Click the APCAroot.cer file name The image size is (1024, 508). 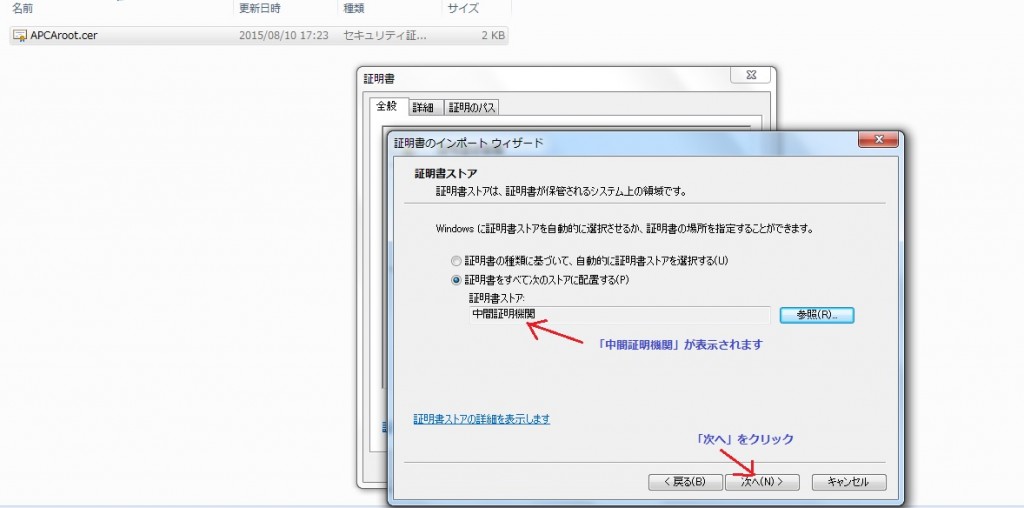pyautogui.click(x=64, y=35)
